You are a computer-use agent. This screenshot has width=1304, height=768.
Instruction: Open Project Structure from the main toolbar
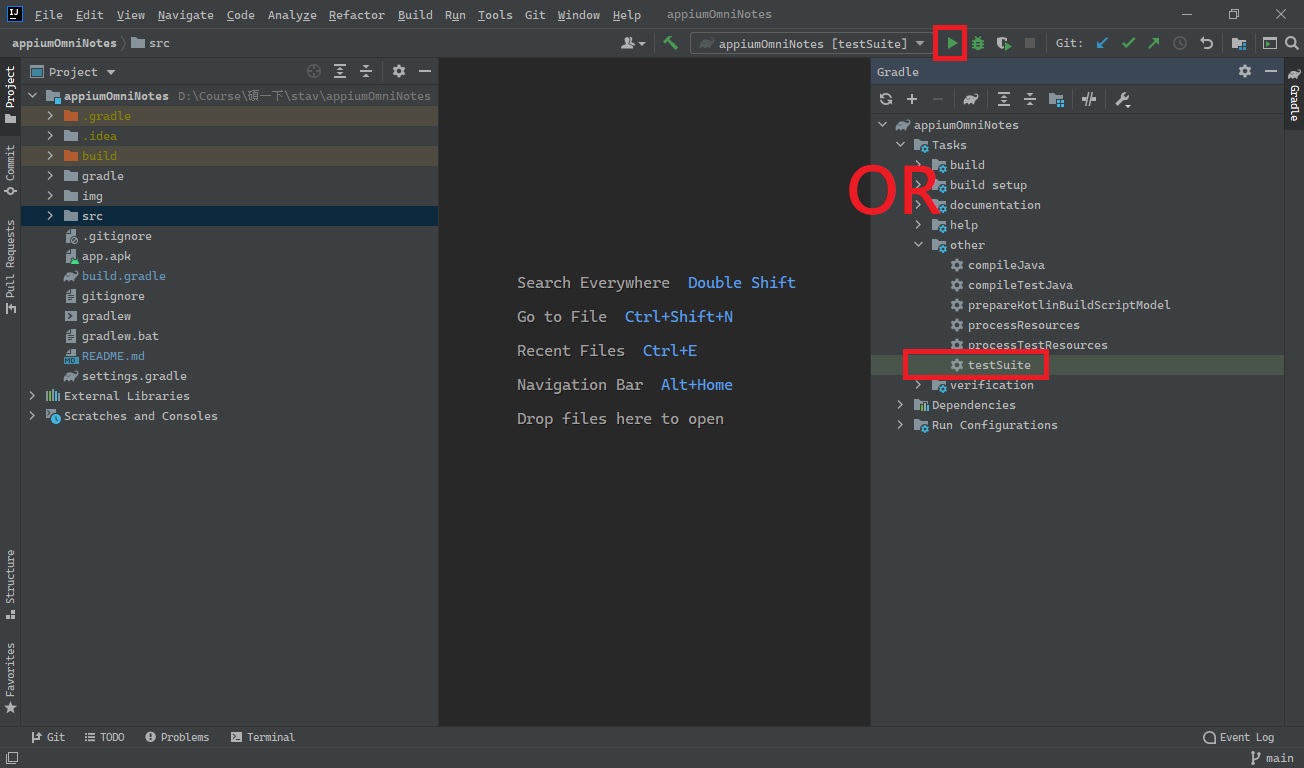point(1238,43)
